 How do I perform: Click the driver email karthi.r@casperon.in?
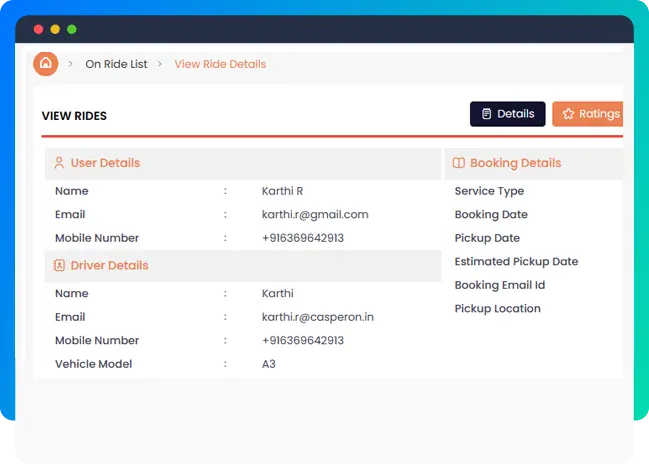coord(317,317)
